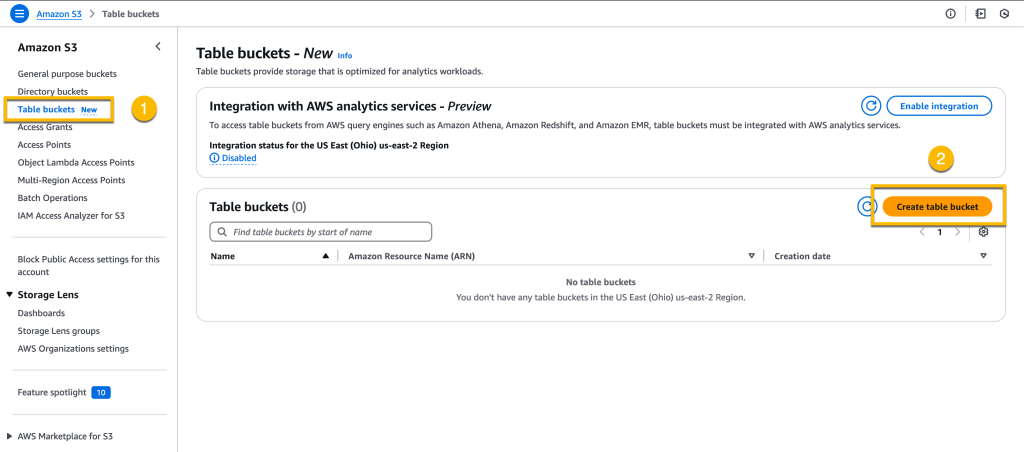Open Batch Operations

click(52, 197)
